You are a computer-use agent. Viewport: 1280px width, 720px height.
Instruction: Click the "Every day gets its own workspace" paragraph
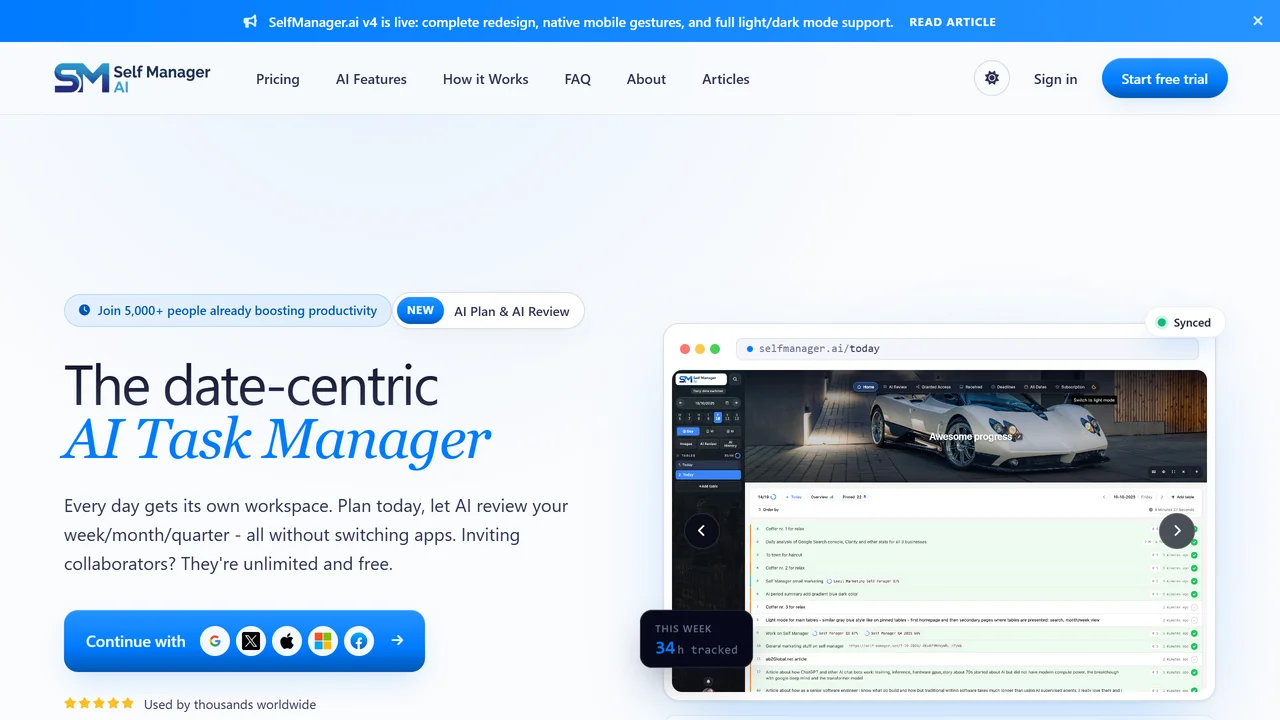click(x=316, y=535)
